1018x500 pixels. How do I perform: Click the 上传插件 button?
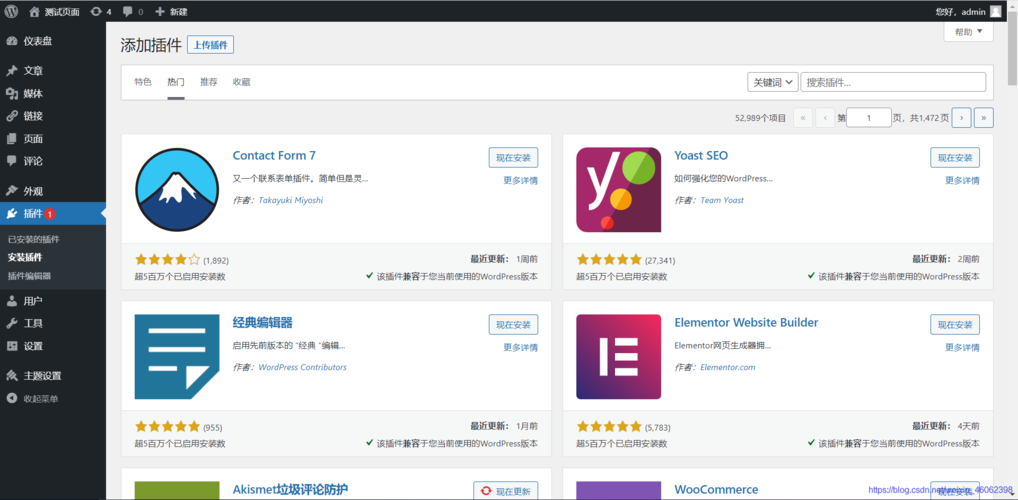(210, 45)
